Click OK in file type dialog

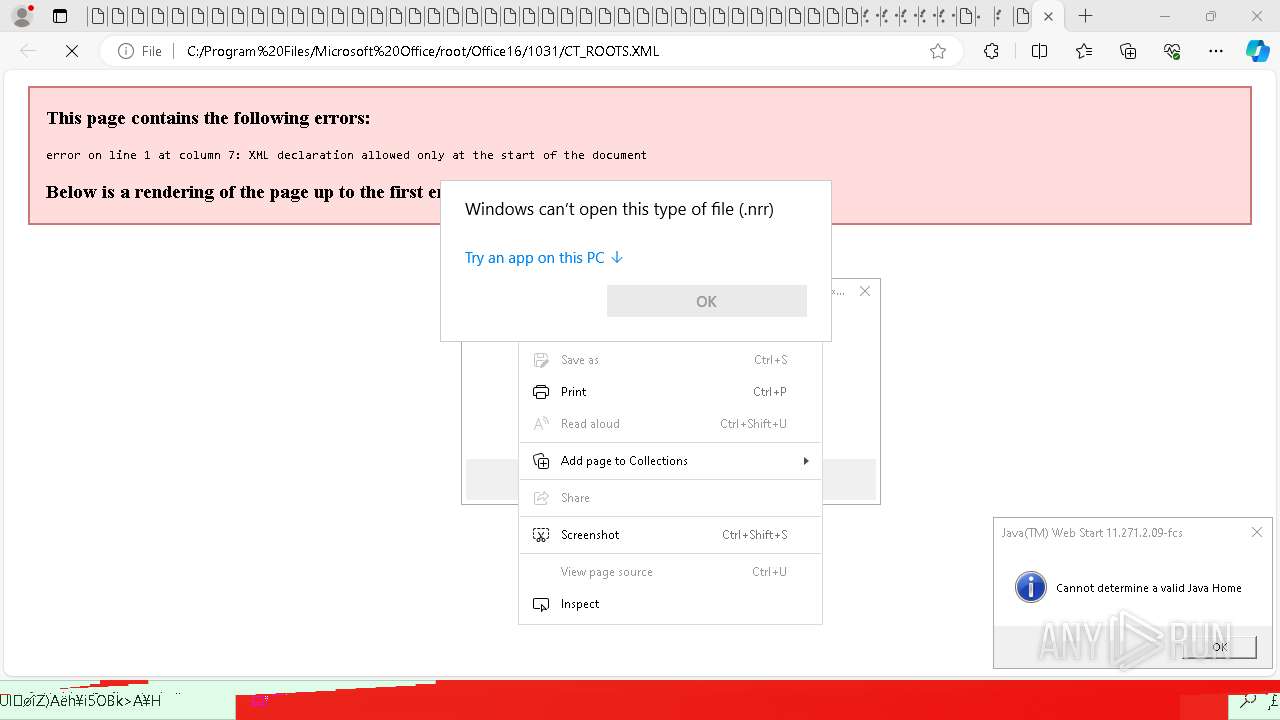(x=706, y=301)
